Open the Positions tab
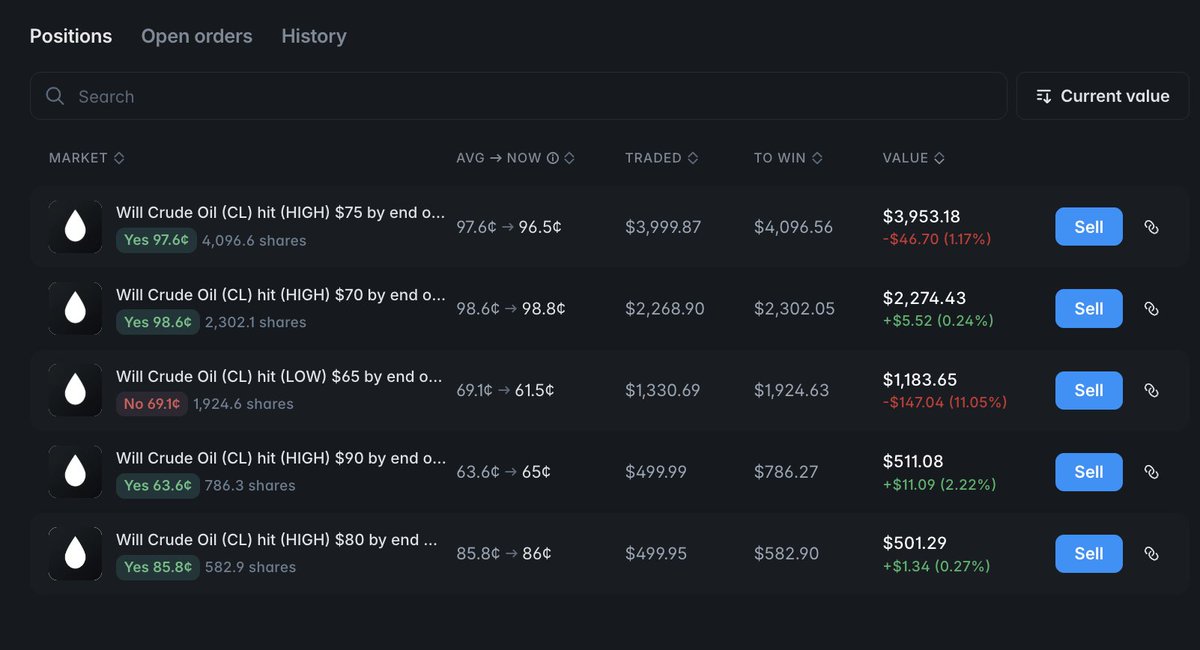Image resolution: width=1200 pixels, height=650 pixels. click(x=71, y=36)
